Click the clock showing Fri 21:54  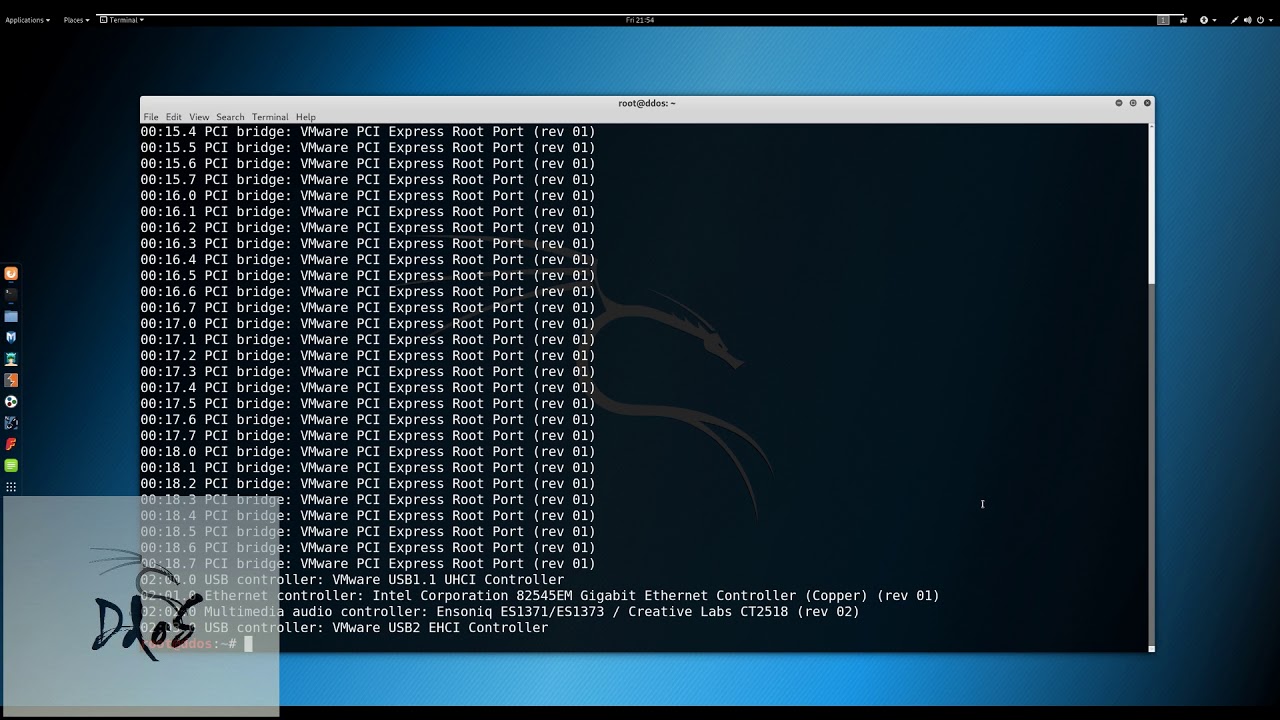coord(639,20)
